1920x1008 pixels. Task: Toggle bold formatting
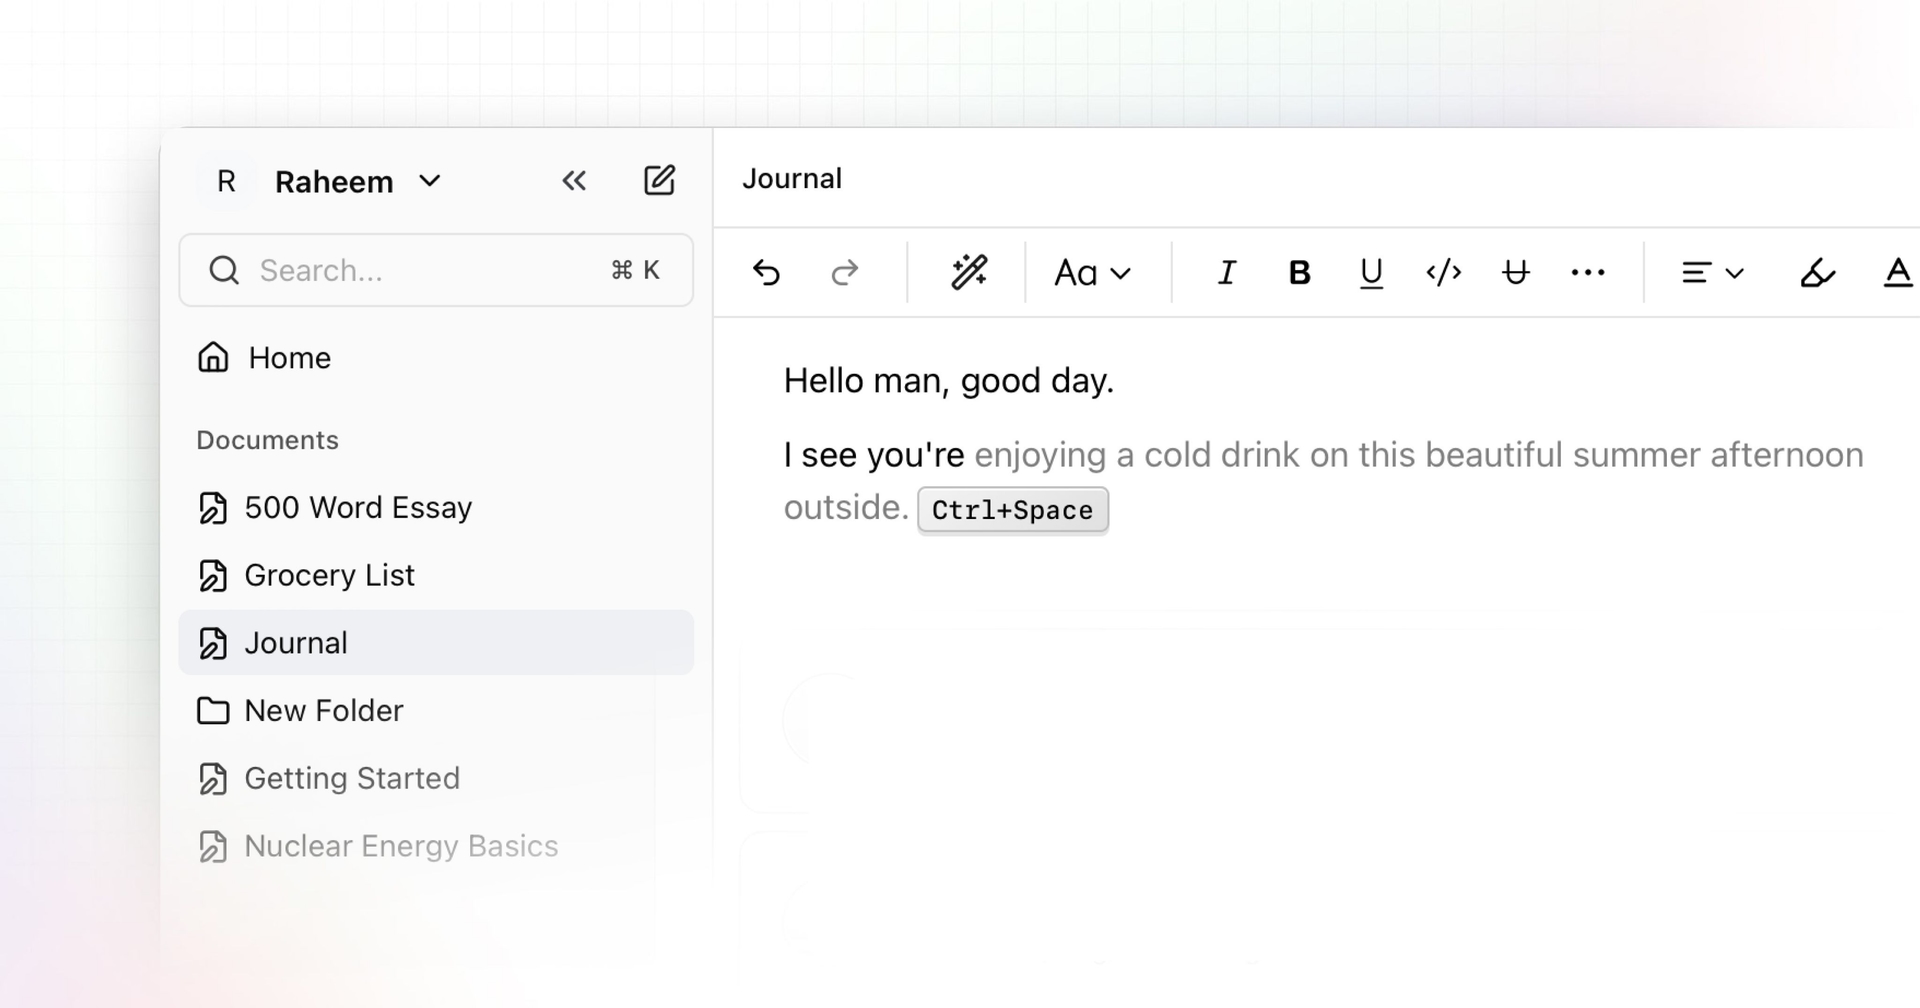[1299, 272]
